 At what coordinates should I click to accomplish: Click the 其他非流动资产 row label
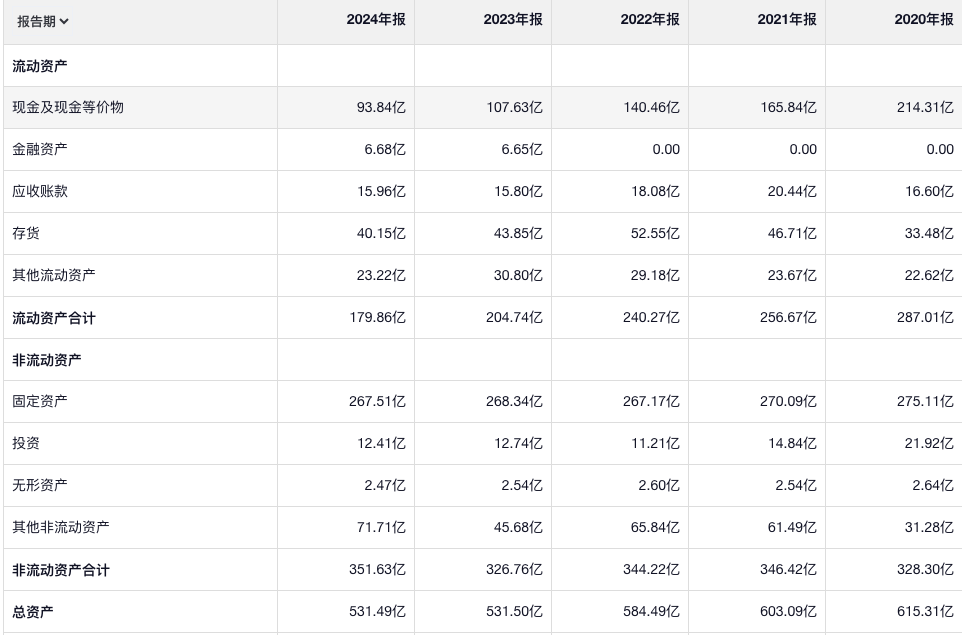pyautogui.click(x=61, y=527)
